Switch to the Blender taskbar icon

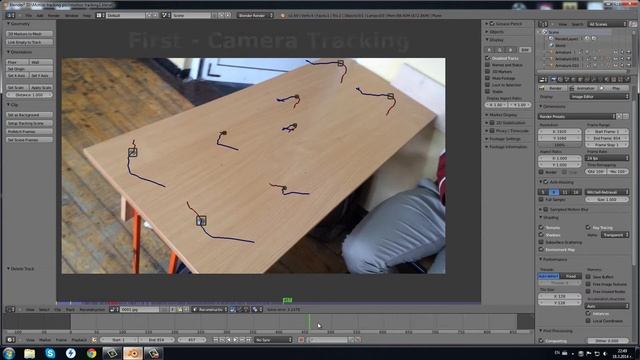pyautogui.click(x=133, y=353)
